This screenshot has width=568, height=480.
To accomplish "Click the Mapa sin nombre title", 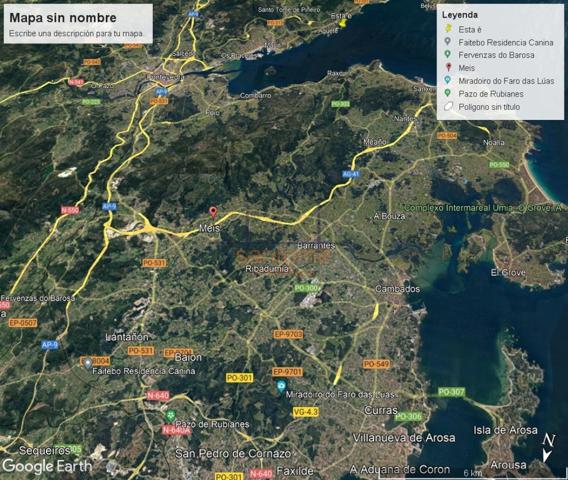I will (x=63, y=18).
